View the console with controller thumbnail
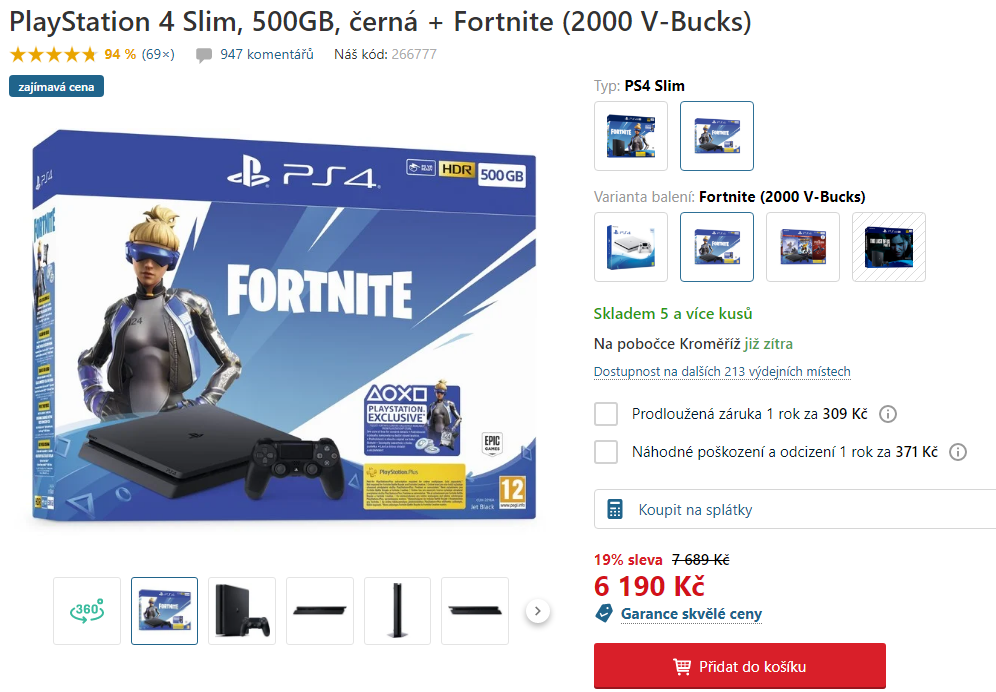The image size is (996, 692). tap(242, 611)
